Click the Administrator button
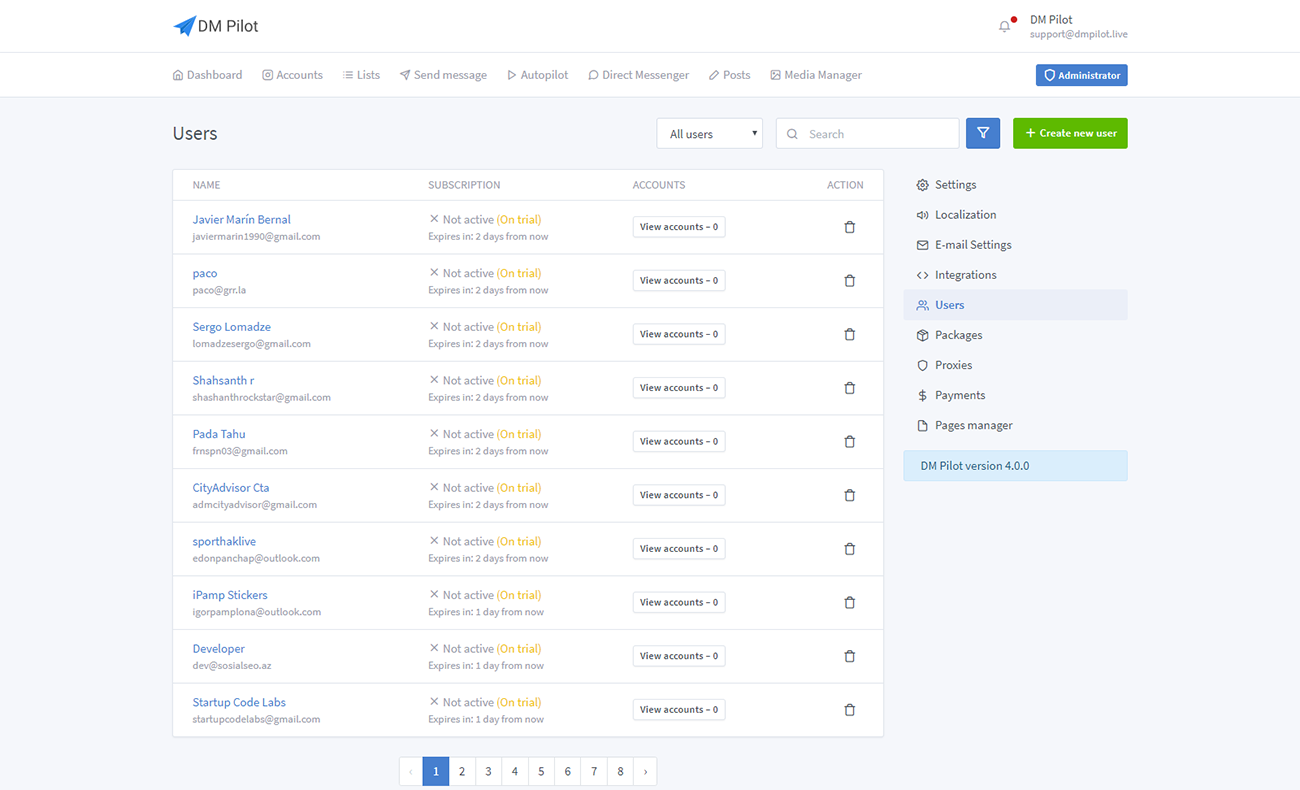 tap(1081, 75)
